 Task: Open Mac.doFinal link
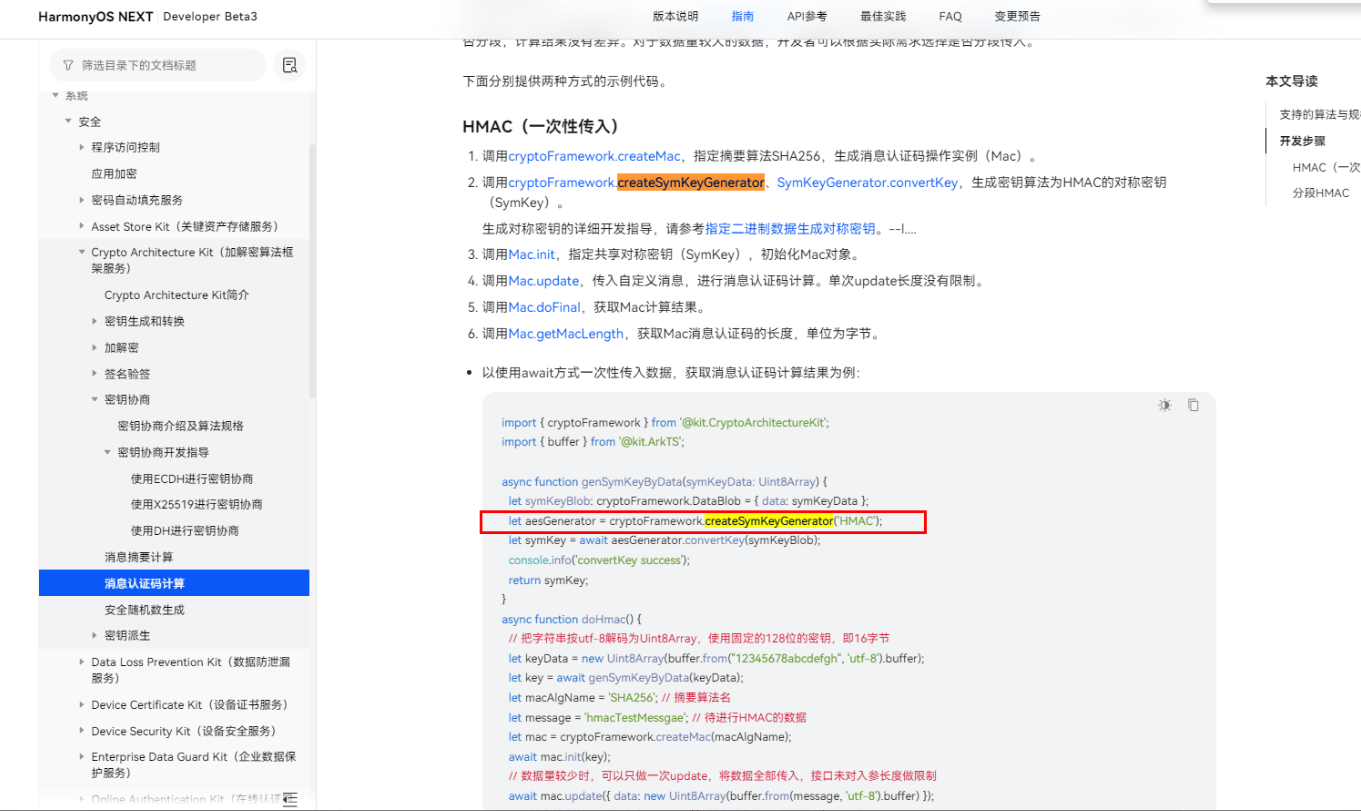click(x=544, y=308)
